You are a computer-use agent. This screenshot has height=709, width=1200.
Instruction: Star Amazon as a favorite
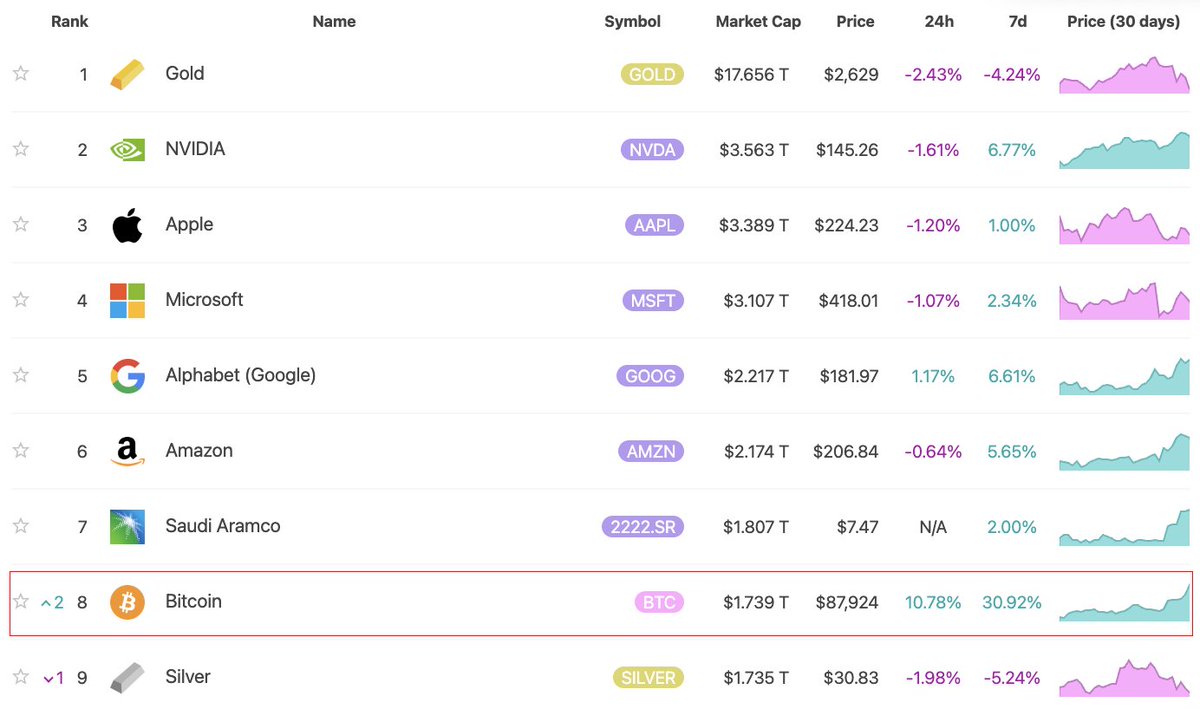(x=20, y=451)
